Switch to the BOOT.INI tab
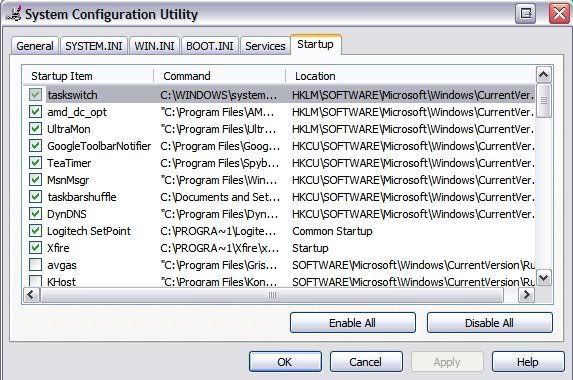The height and width of the screenshot is (380, 573). pos(210,46)
